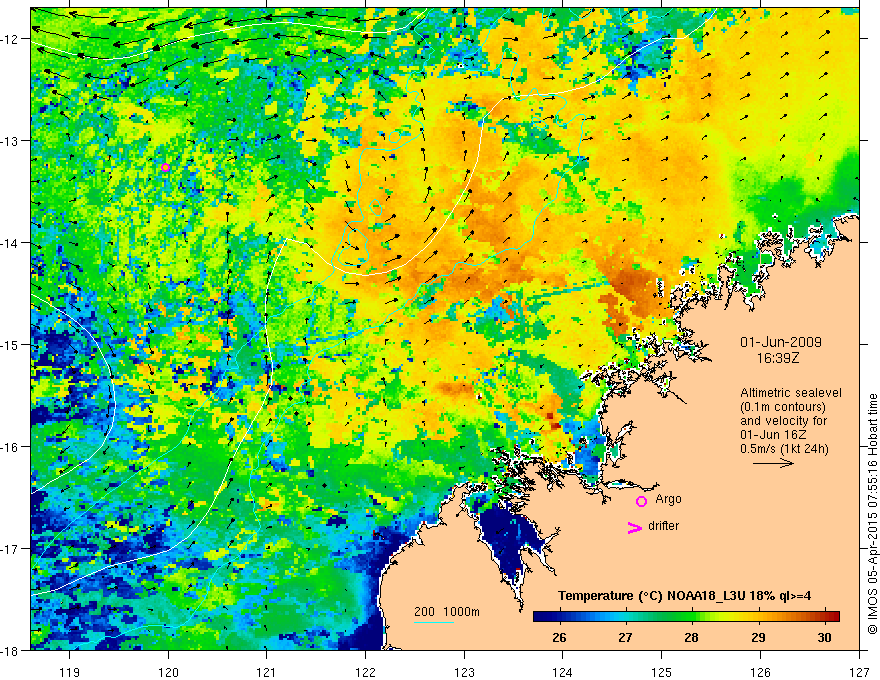Click the '122' longitude axis label
The height and width of the screenshot is (680, 880).
click(x=365, y=672)
